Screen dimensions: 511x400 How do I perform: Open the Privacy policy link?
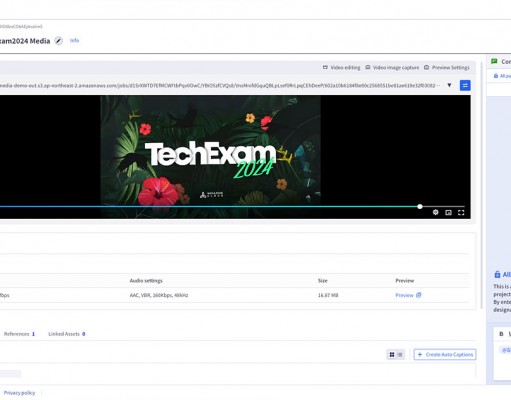point(19,393)
